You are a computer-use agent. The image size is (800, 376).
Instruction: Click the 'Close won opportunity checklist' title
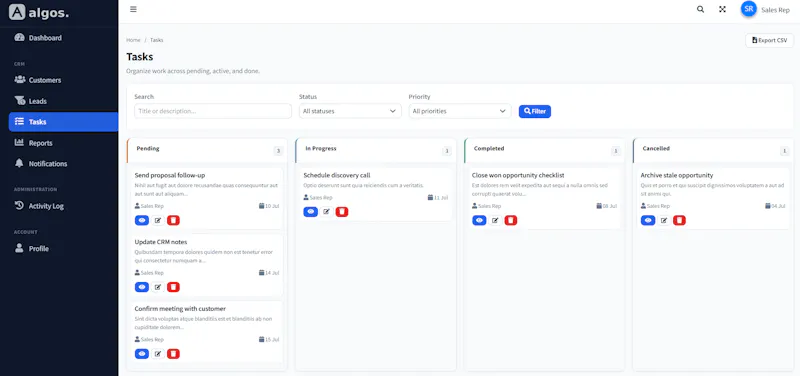[x=518, y=175]
